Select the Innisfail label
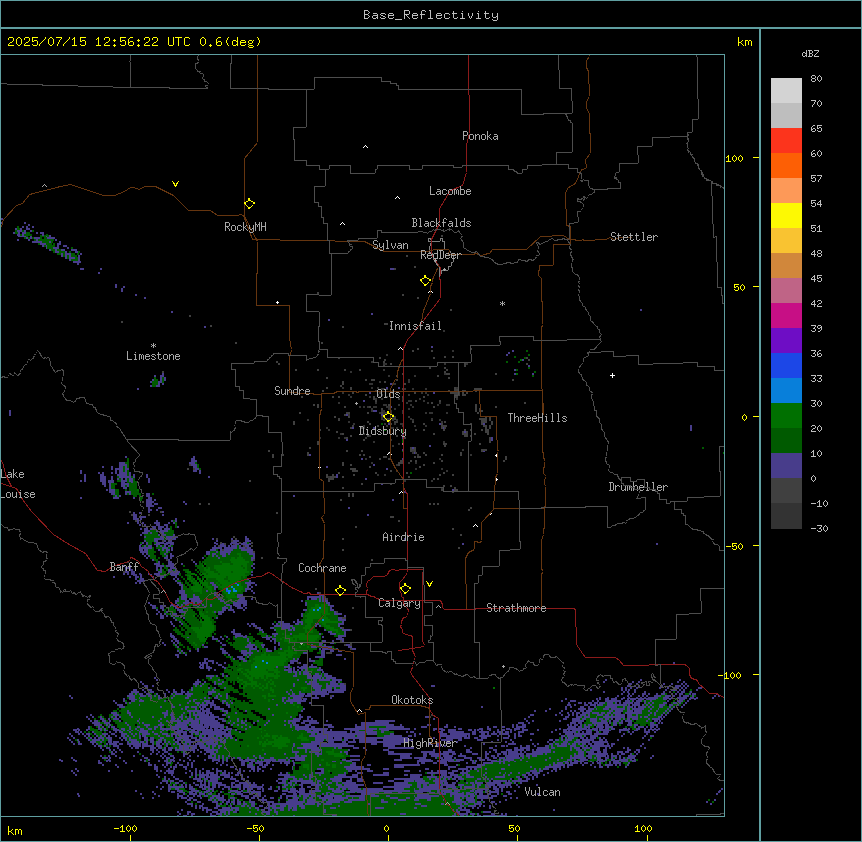 click(416, 326)
